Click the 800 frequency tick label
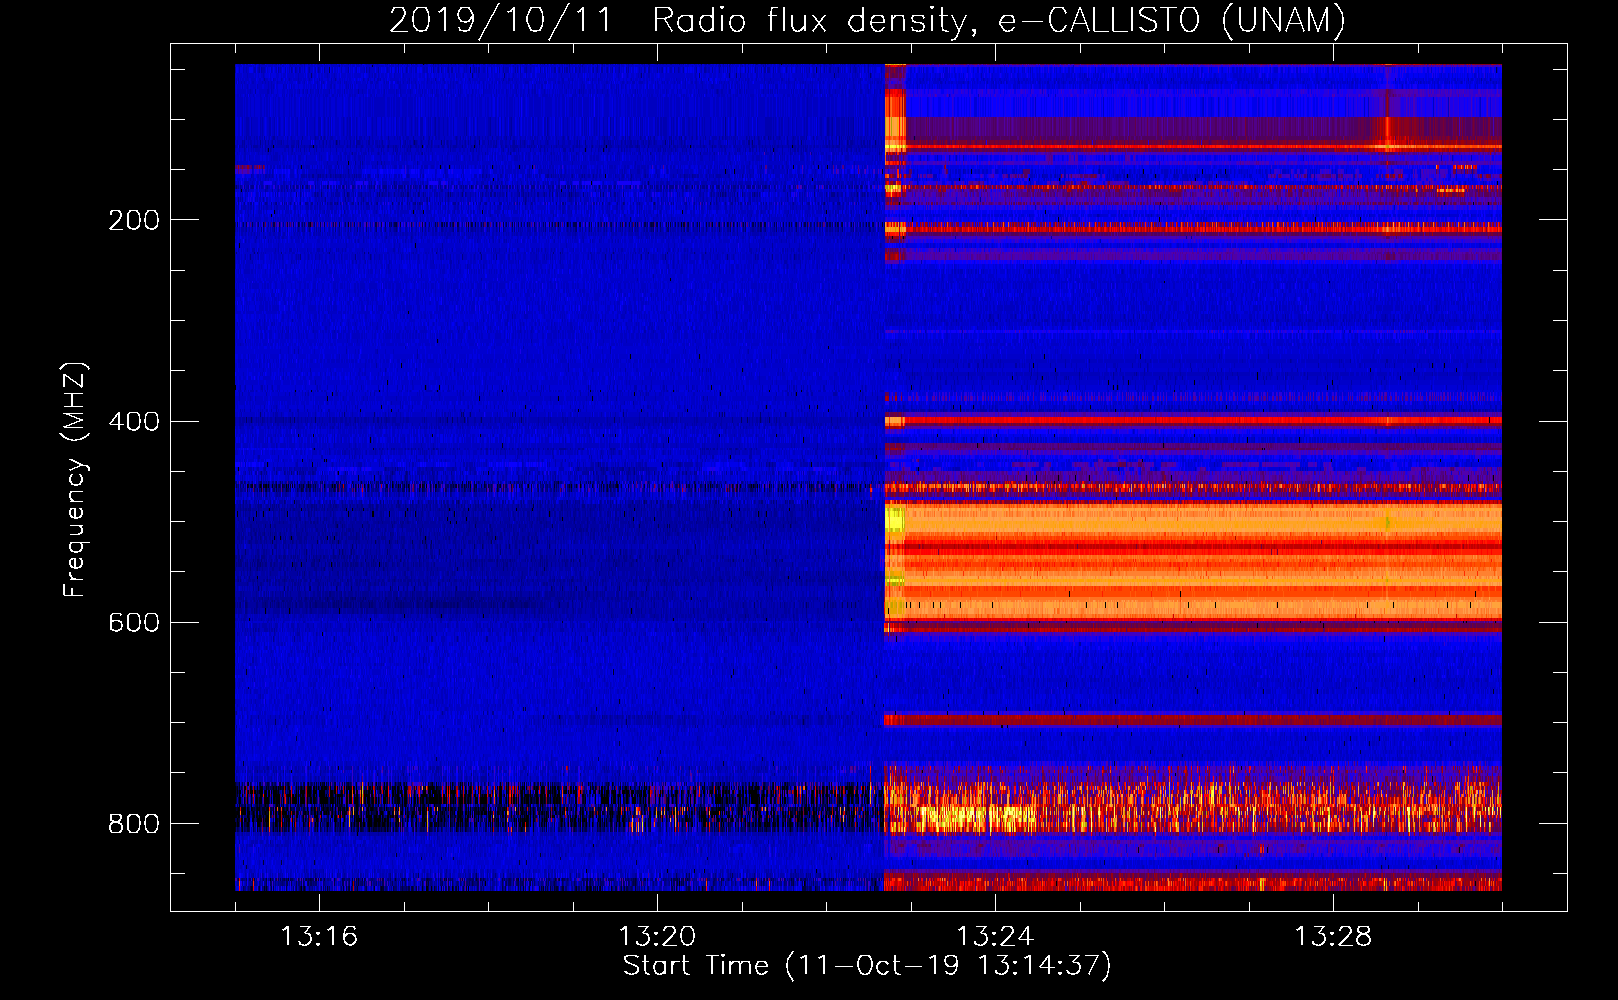The width and height of the screenshot is (1618, 1000). click(134, 824)
